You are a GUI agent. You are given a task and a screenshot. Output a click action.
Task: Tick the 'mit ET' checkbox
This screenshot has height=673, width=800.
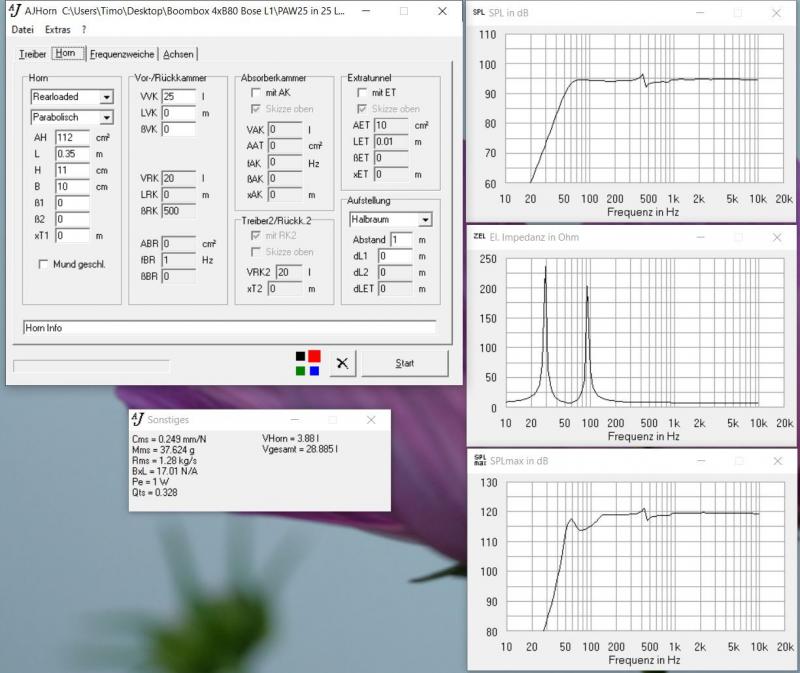point(362,93)
